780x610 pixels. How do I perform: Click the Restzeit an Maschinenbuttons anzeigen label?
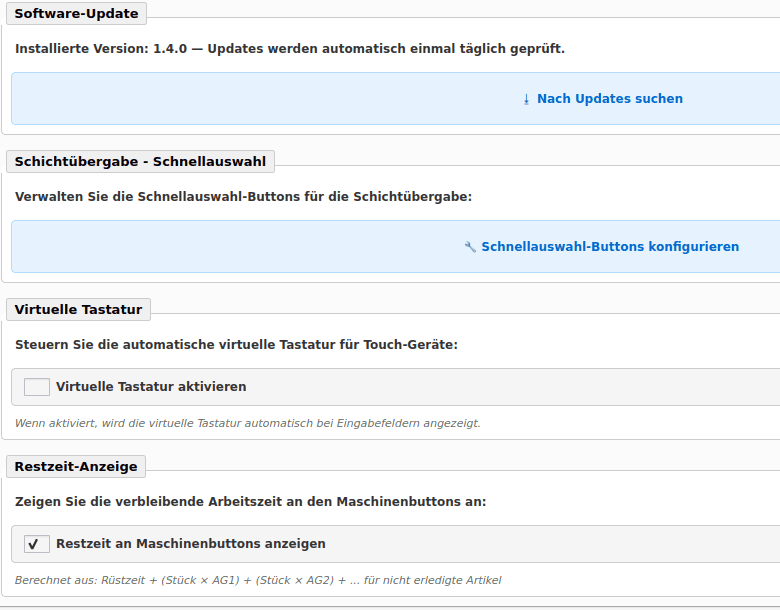point(191,544)
